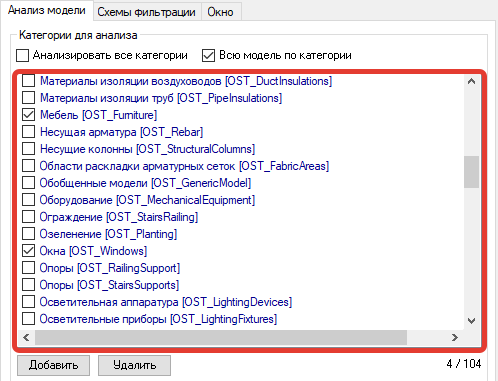
Task: Select the text Окна [OST_Windows]
Action: point(93,251)
